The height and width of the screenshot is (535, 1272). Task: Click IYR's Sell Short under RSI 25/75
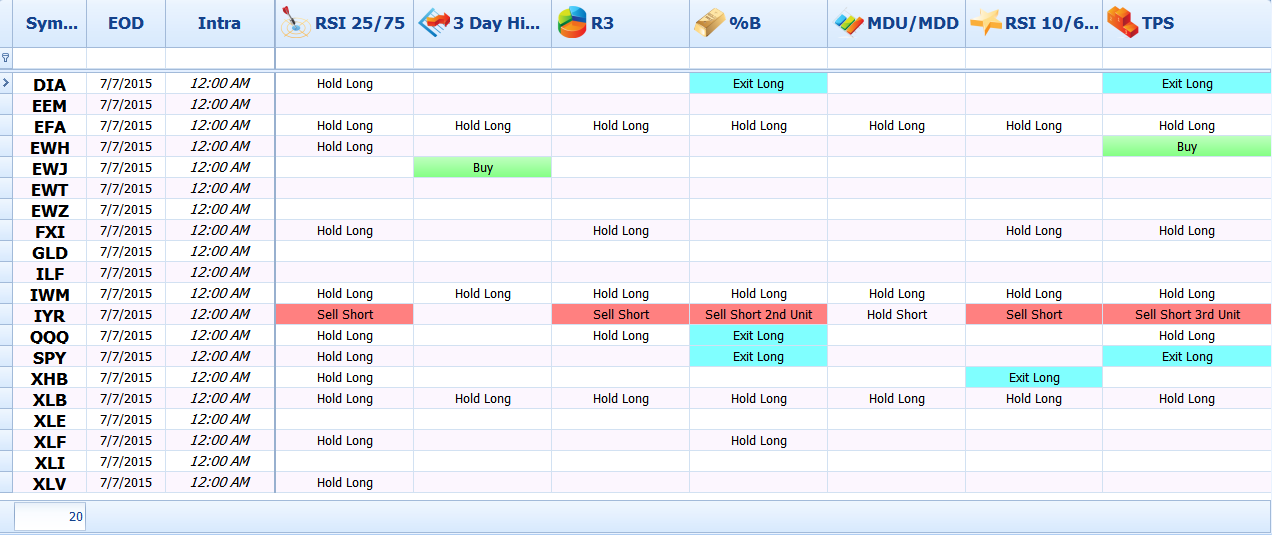[x=345, y=315]
